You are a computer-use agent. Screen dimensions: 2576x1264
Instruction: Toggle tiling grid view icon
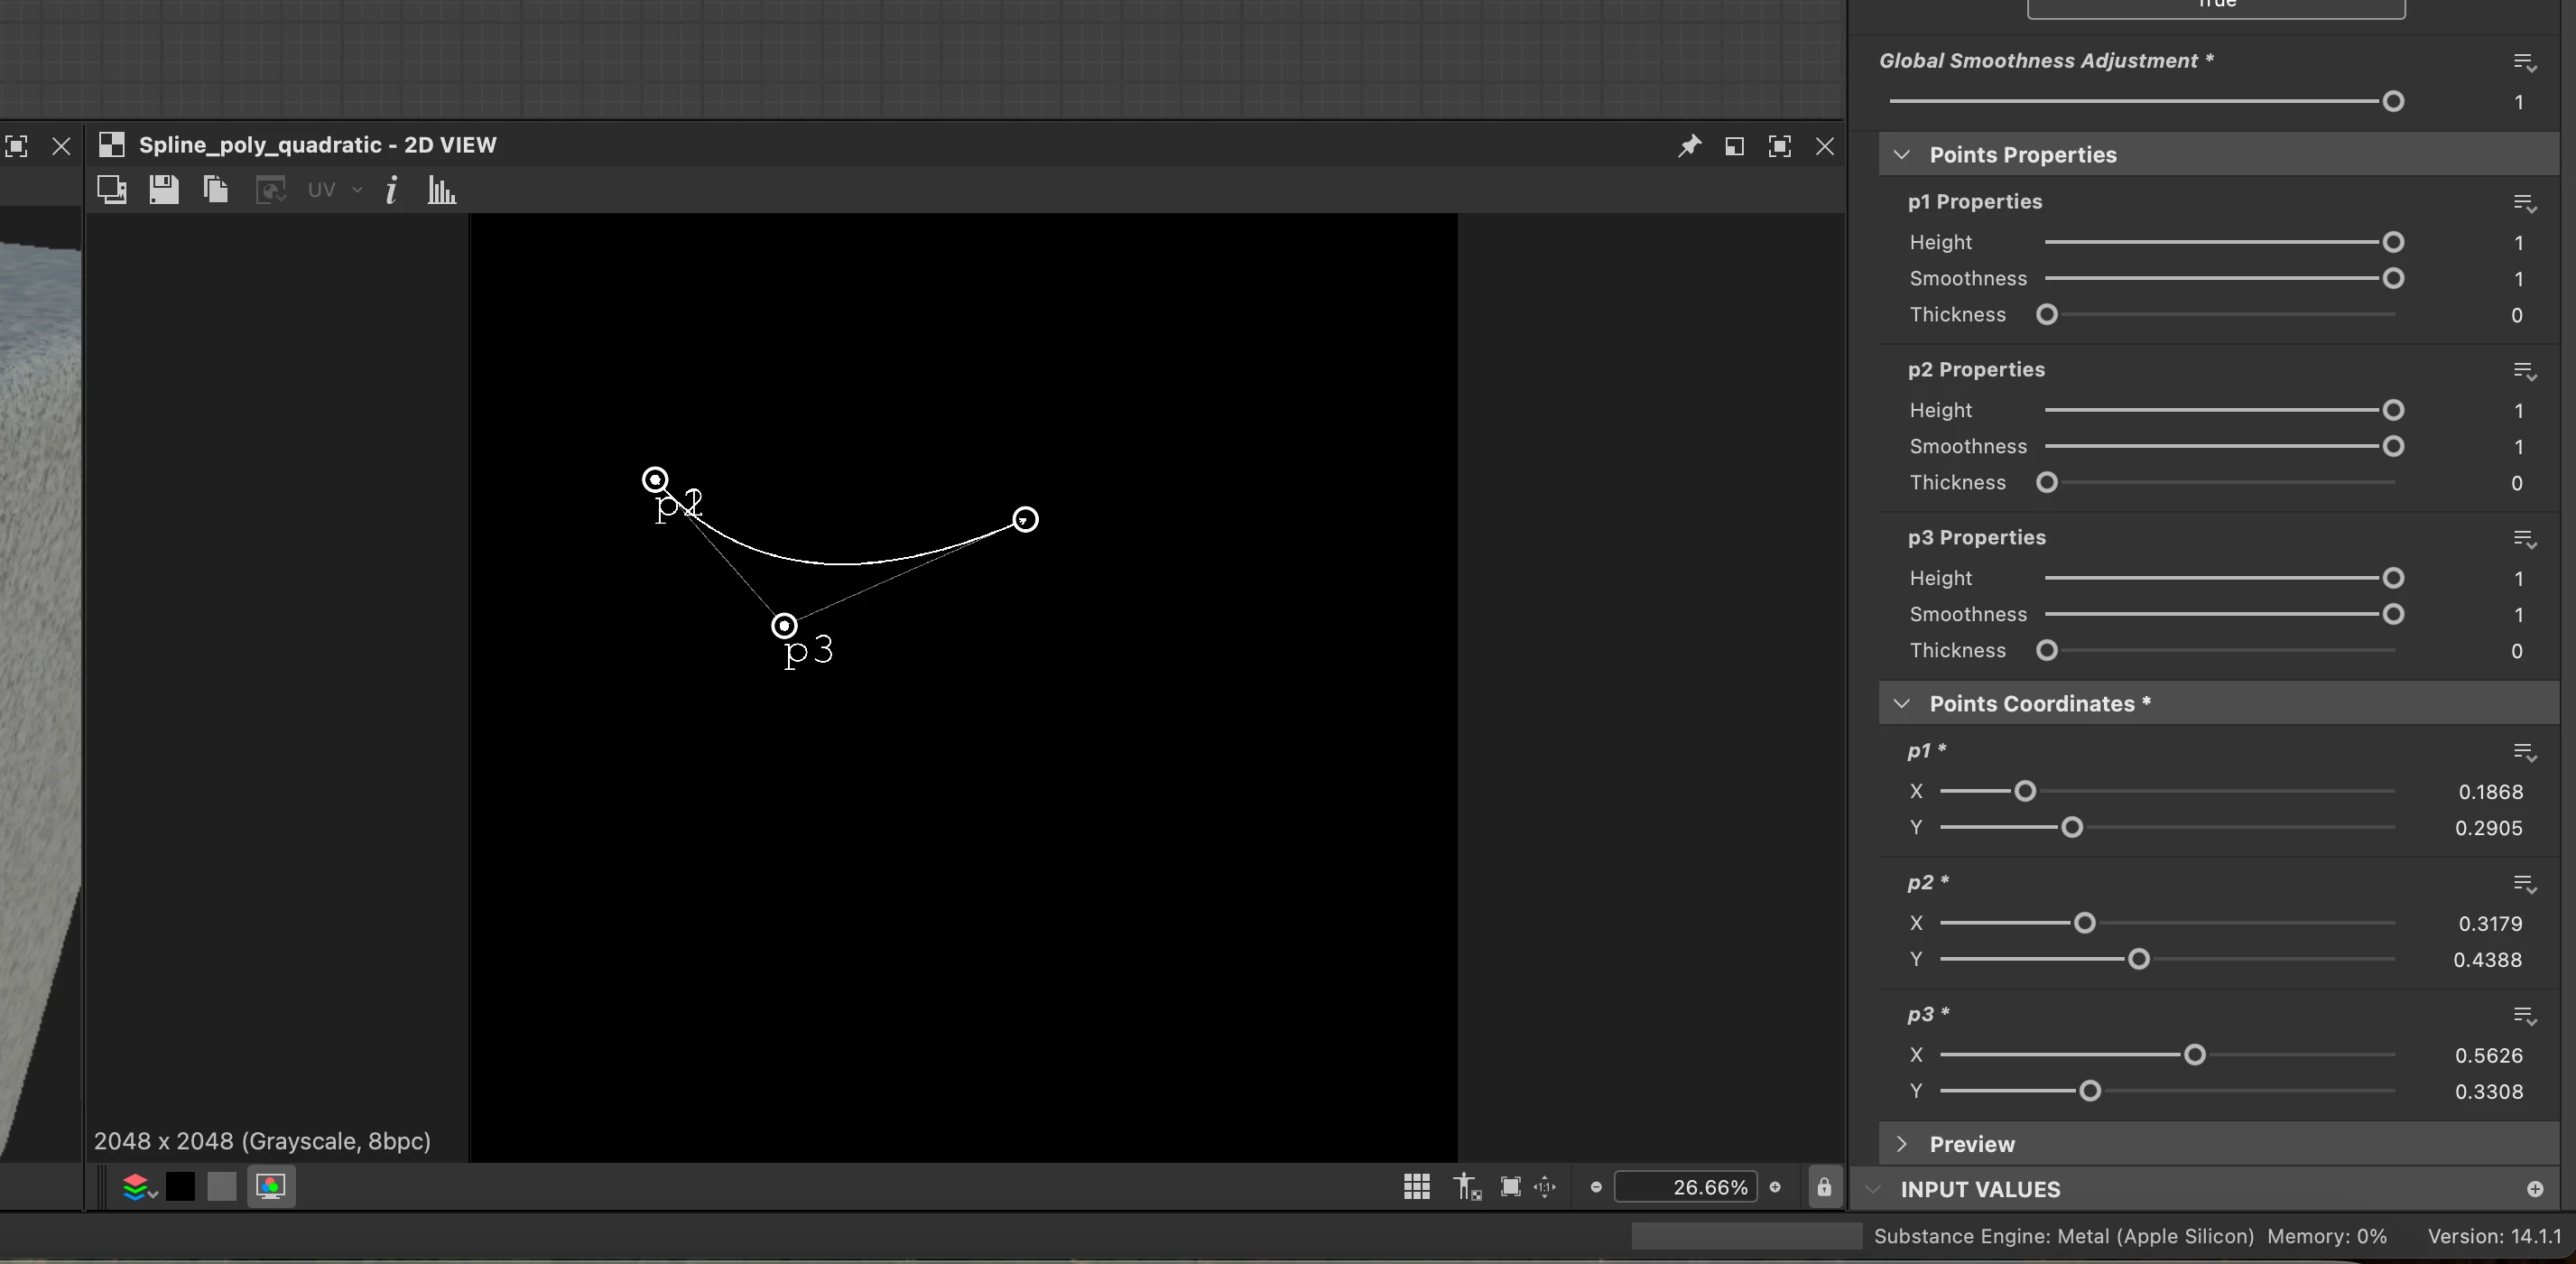pos(1416,1187)
